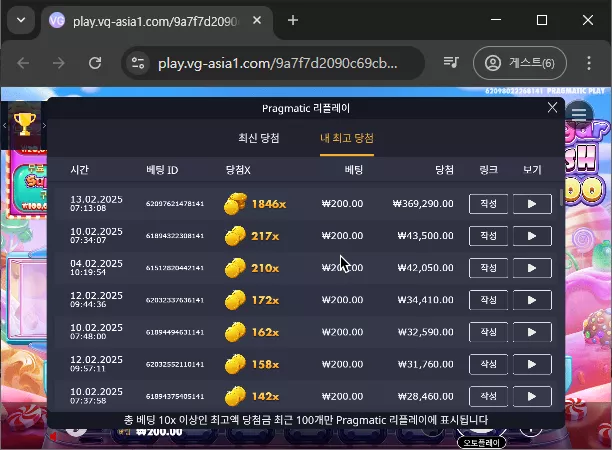
Task: Select the 내 최고 당첨 tab
Action: [x=347, y=138]
